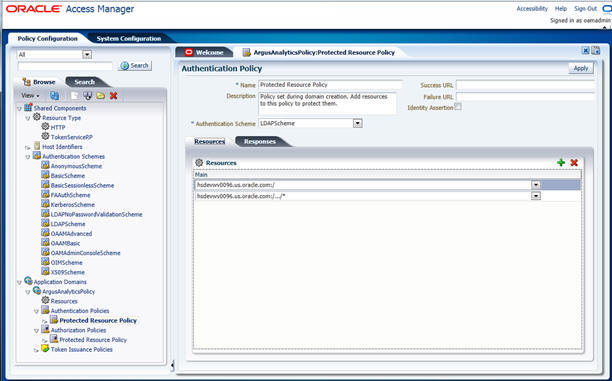Click the icon next to AnonymousScheme
This screenshot has width=612, height=381.
click(x=45, y=165)
